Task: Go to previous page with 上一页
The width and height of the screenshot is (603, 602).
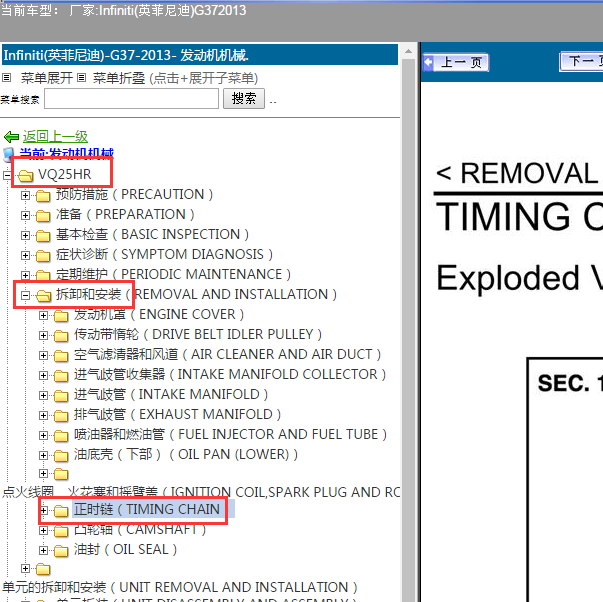Action: [x=456, y=62]
